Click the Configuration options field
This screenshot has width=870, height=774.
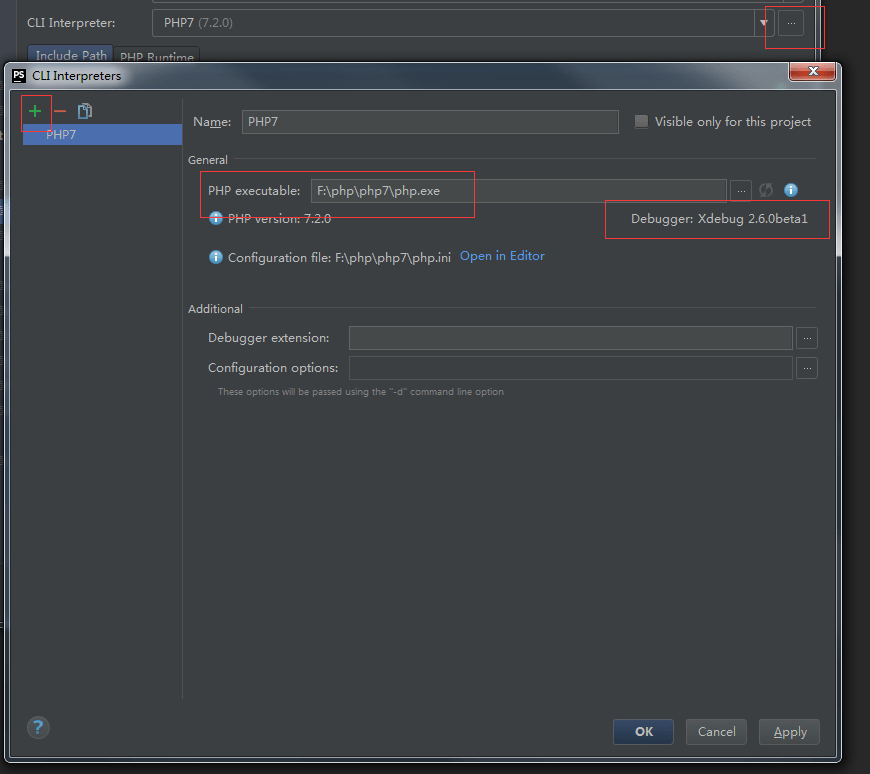click(x=570, y=368)
